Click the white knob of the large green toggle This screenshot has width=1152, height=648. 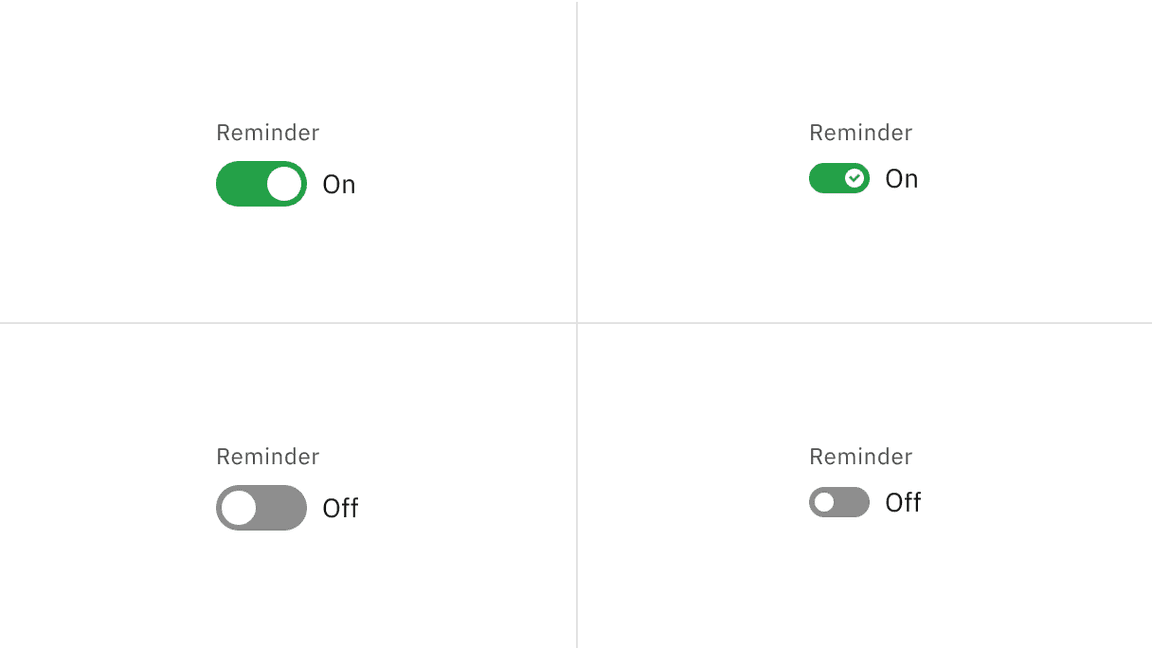coord(284,184)
